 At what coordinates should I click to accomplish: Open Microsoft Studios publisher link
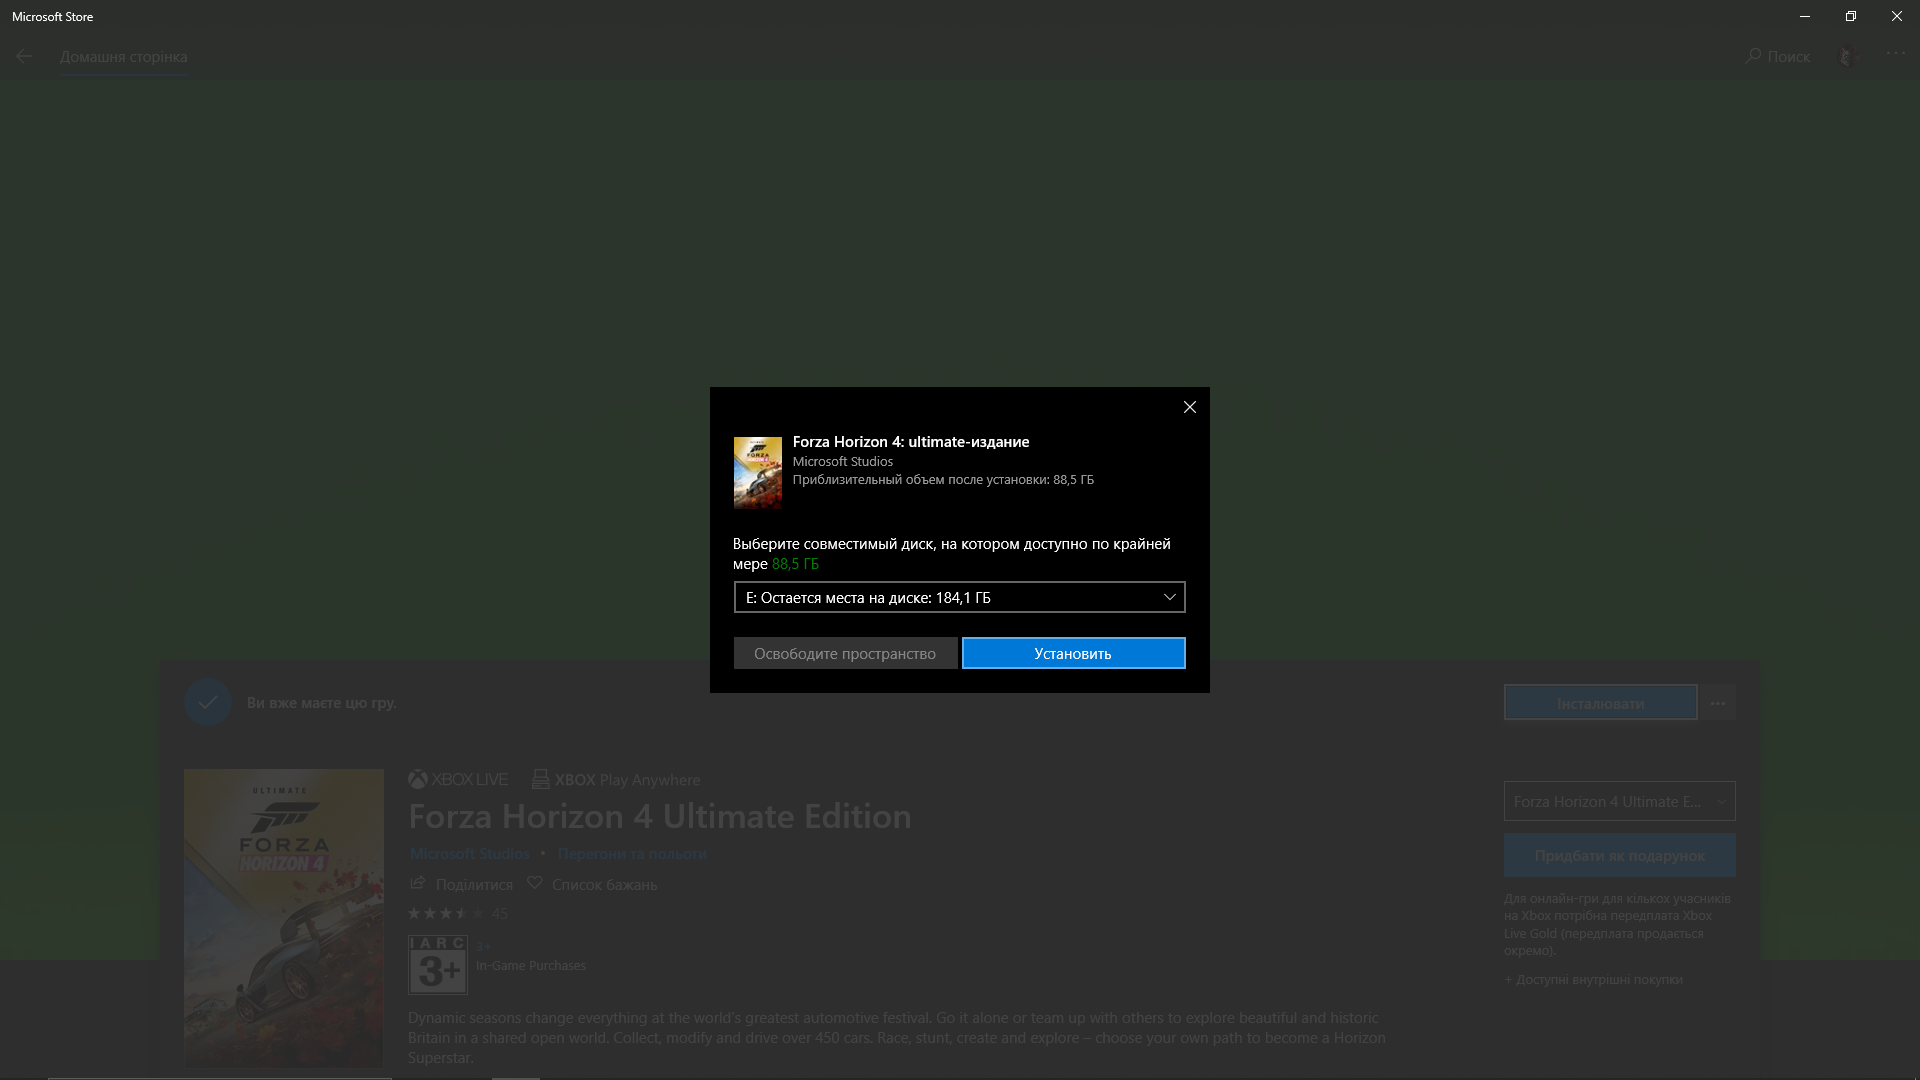[x=470, y=854]
